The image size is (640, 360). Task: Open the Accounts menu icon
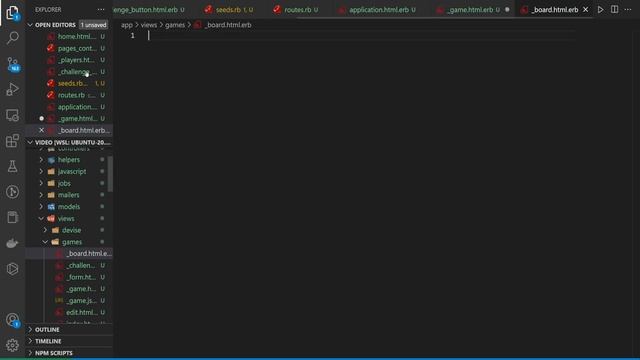[13, 320]
